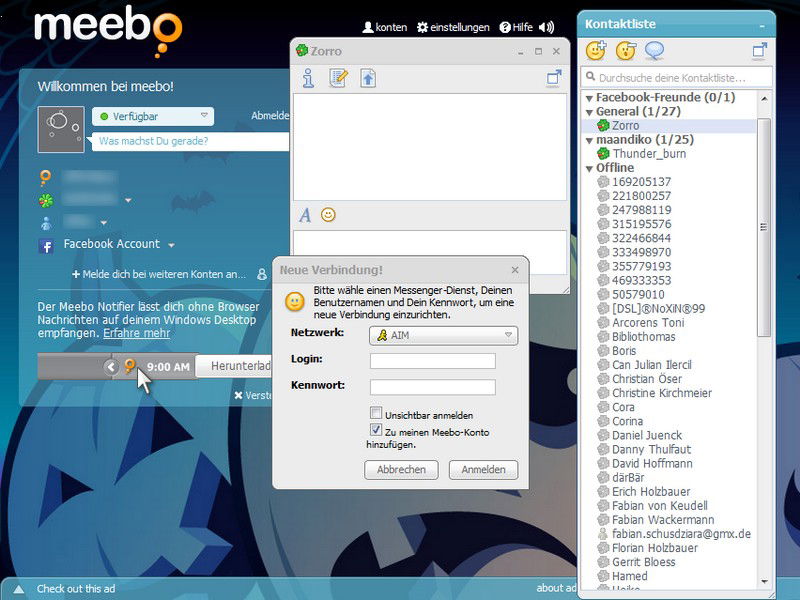Open einstellungen menu

[x=453, y=28]
